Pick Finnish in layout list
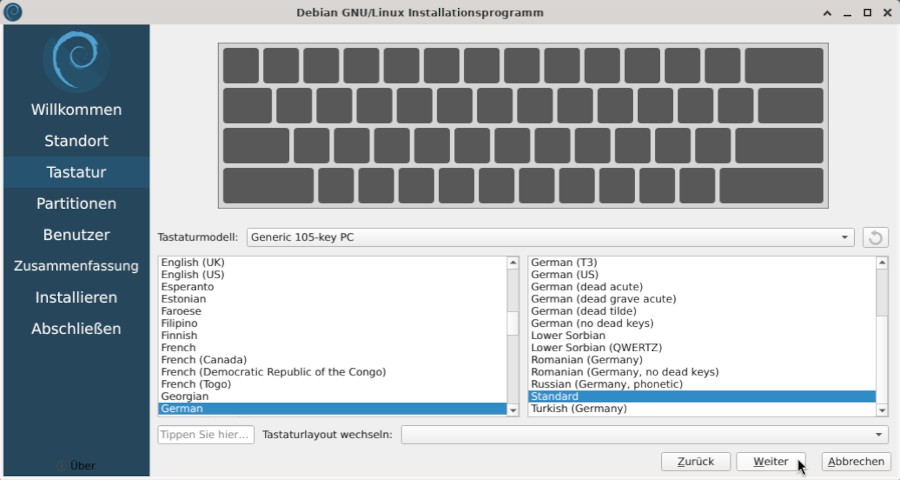The height and width of the screenshot is (480, 900). 332,335
